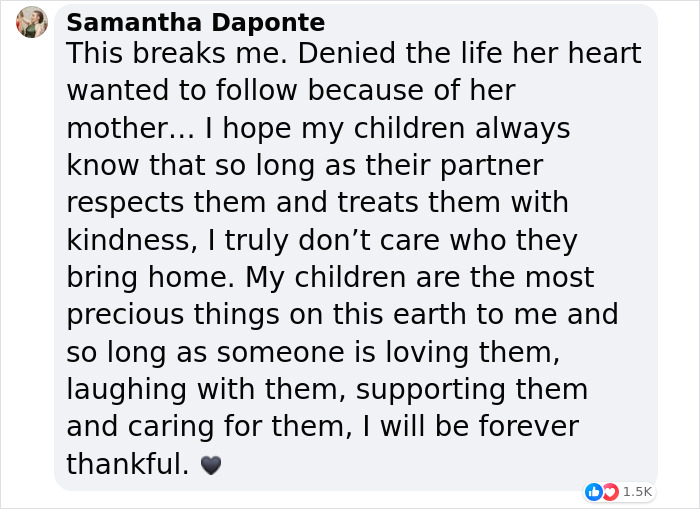
Task: Click the red heart Love reaction icon
Action: (x=607, y=491)
